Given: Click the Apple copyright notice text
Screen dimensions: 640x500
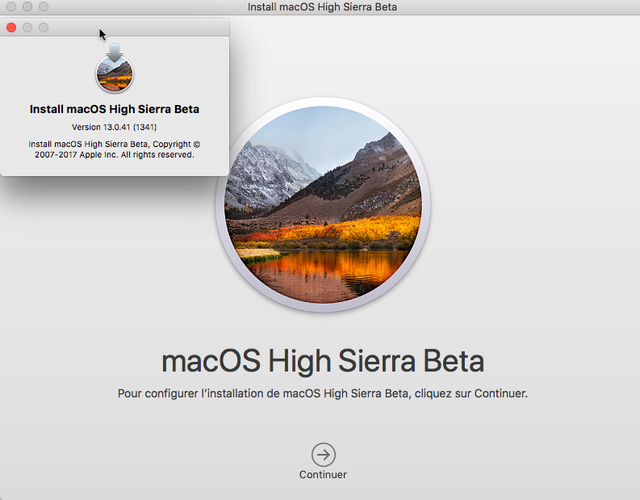Looking at the screenshot, I should pyautogui.click(x=114, y=149).
